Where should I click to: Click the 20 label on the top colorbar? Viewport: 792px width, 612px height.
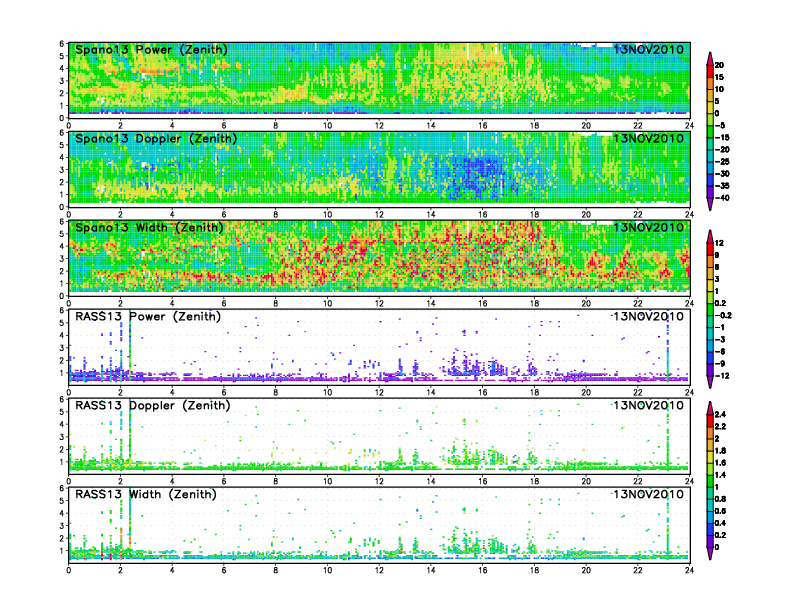point(719,65)
